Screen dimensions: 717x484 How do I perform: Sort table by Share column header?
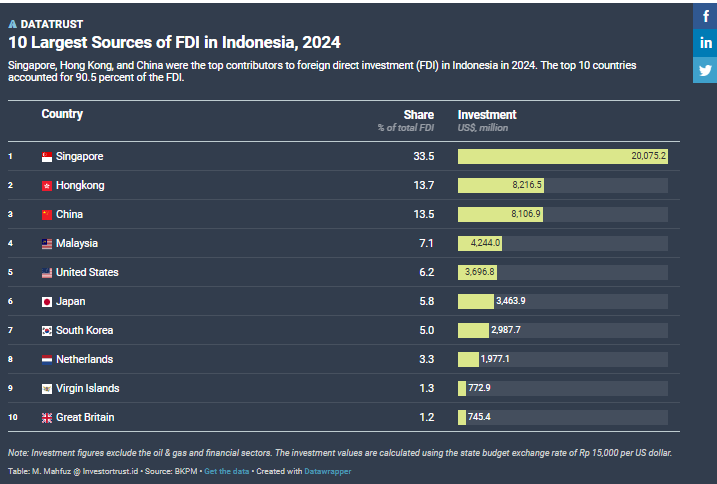point(418,115)
